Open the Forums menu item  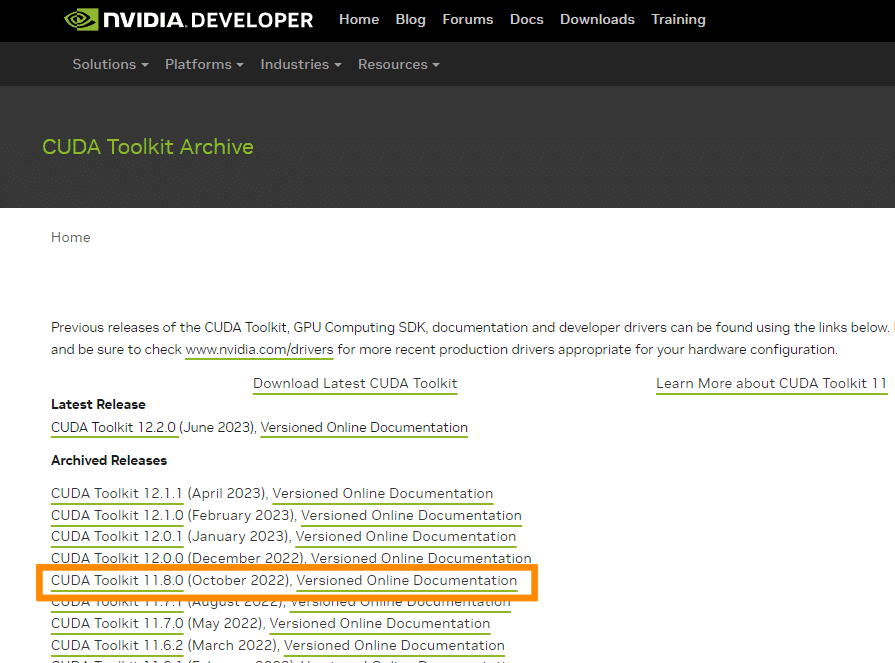click(x=467, y=19)
